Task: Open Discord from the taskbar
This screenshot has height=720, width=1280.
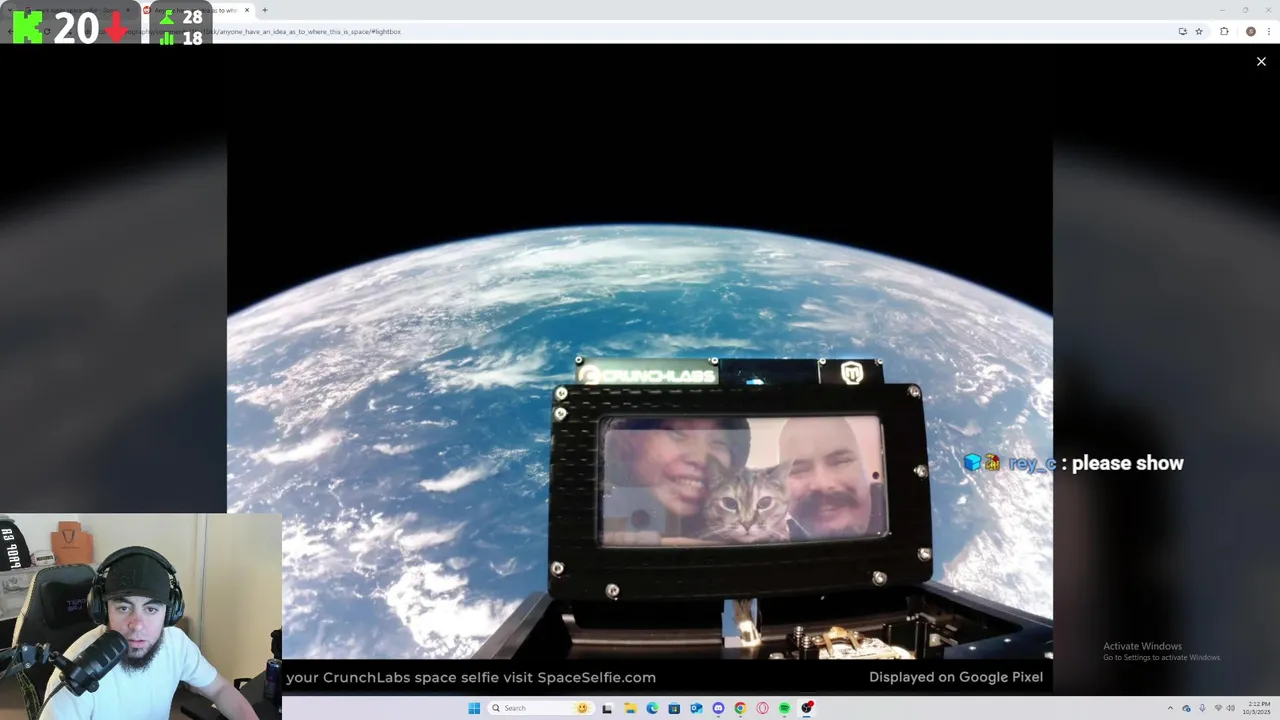Action: [718, 708]
